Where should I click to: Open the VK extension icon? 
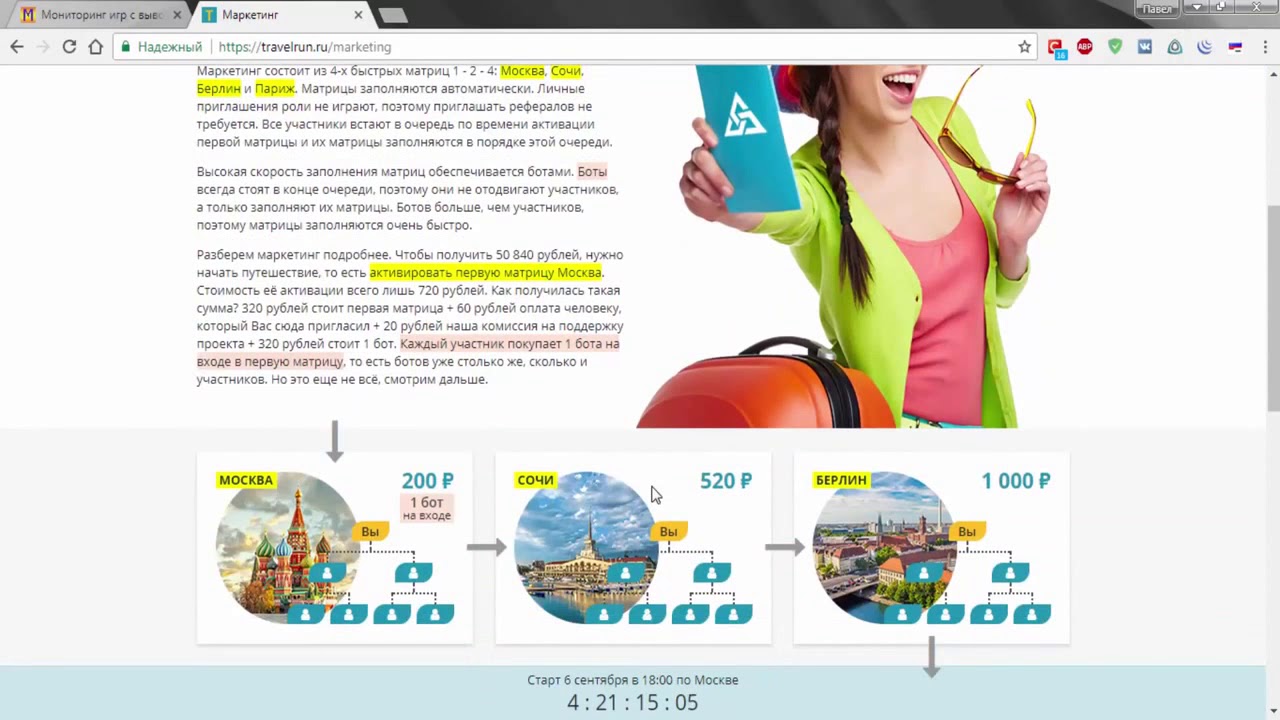click(x=1145, y=47)
